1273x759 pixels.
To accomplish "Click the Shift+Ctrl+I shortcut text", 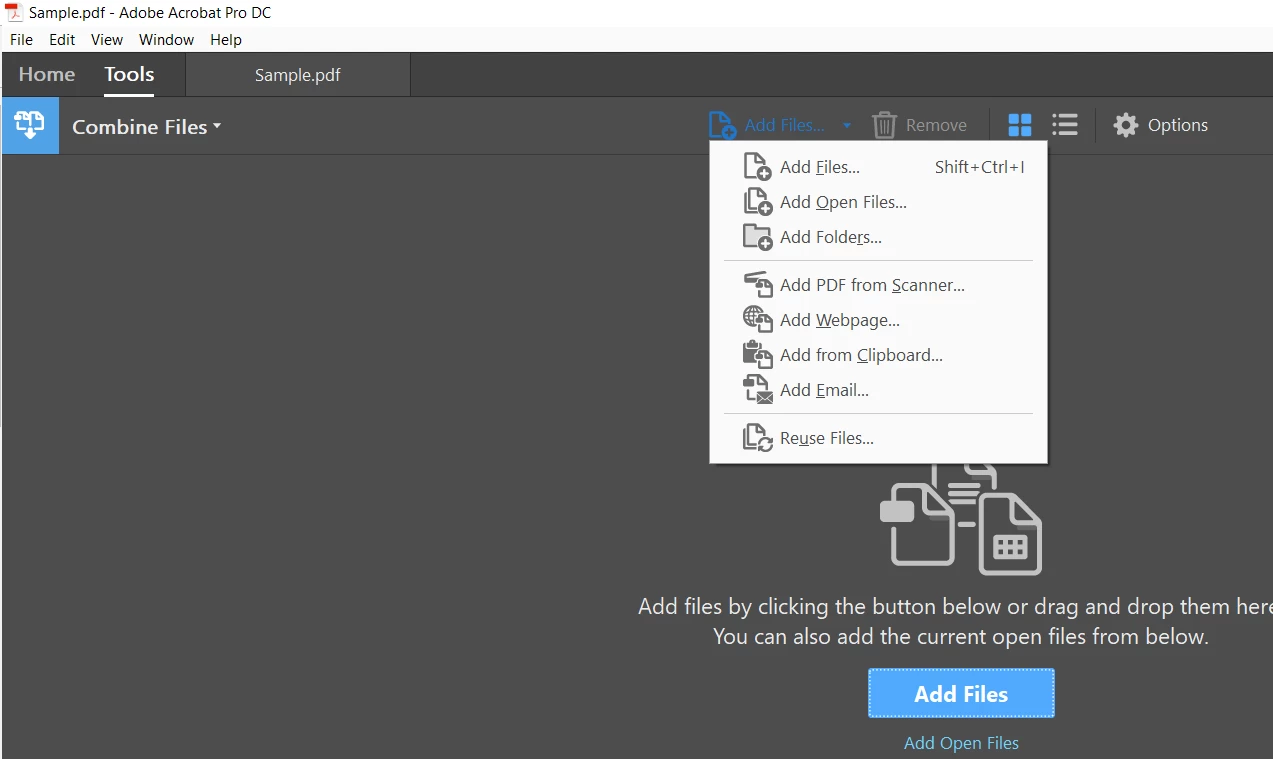I will [x=980, y=167].
